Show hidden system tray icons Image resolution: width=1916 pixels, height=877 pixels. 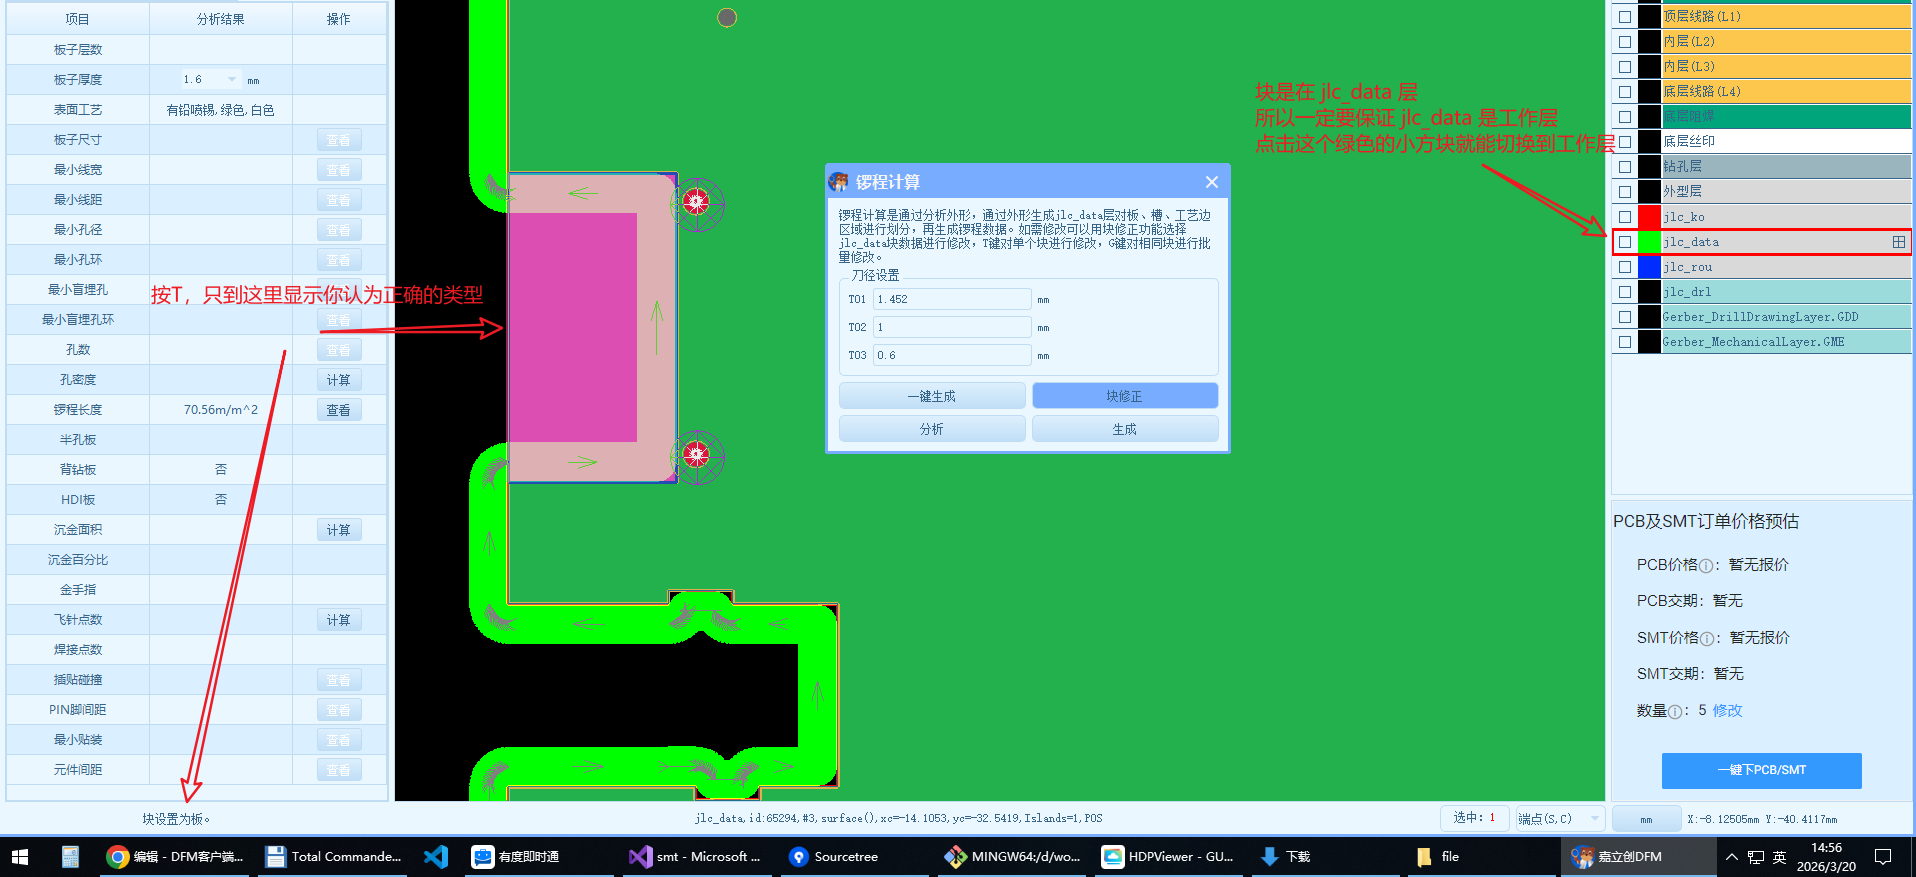(x=1732, y=857)
